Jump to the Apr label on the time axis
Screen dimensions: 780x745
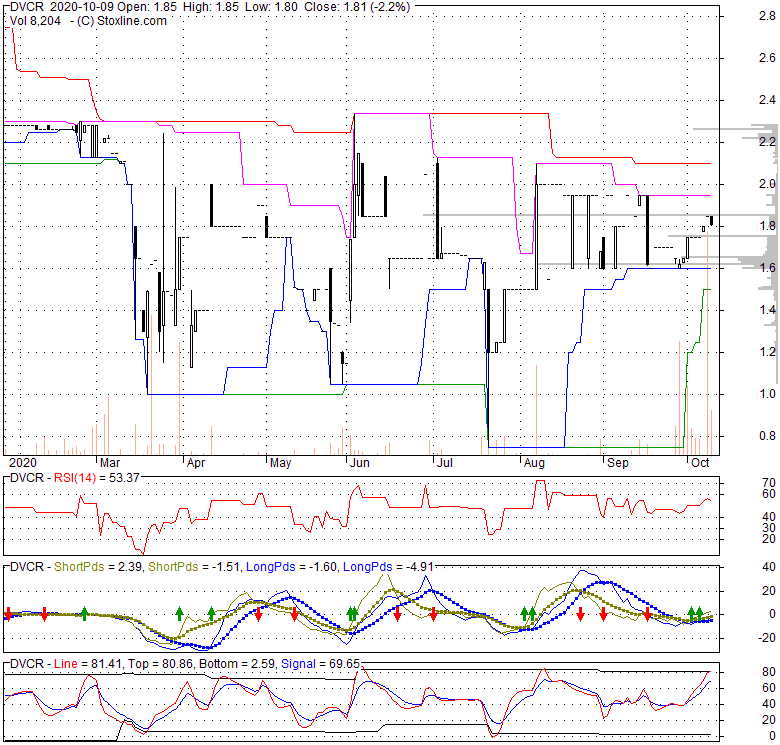point(196,463)
